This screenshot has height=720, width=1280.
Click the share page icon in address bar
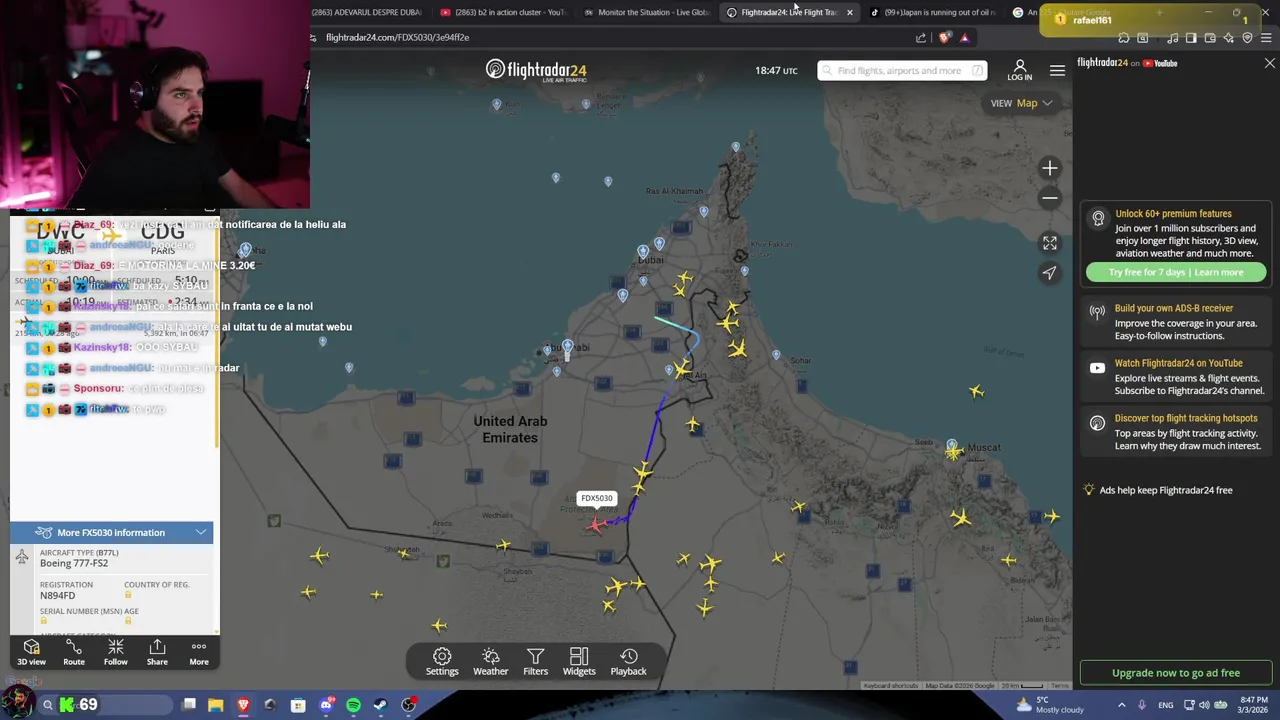(x=920, y=38)
